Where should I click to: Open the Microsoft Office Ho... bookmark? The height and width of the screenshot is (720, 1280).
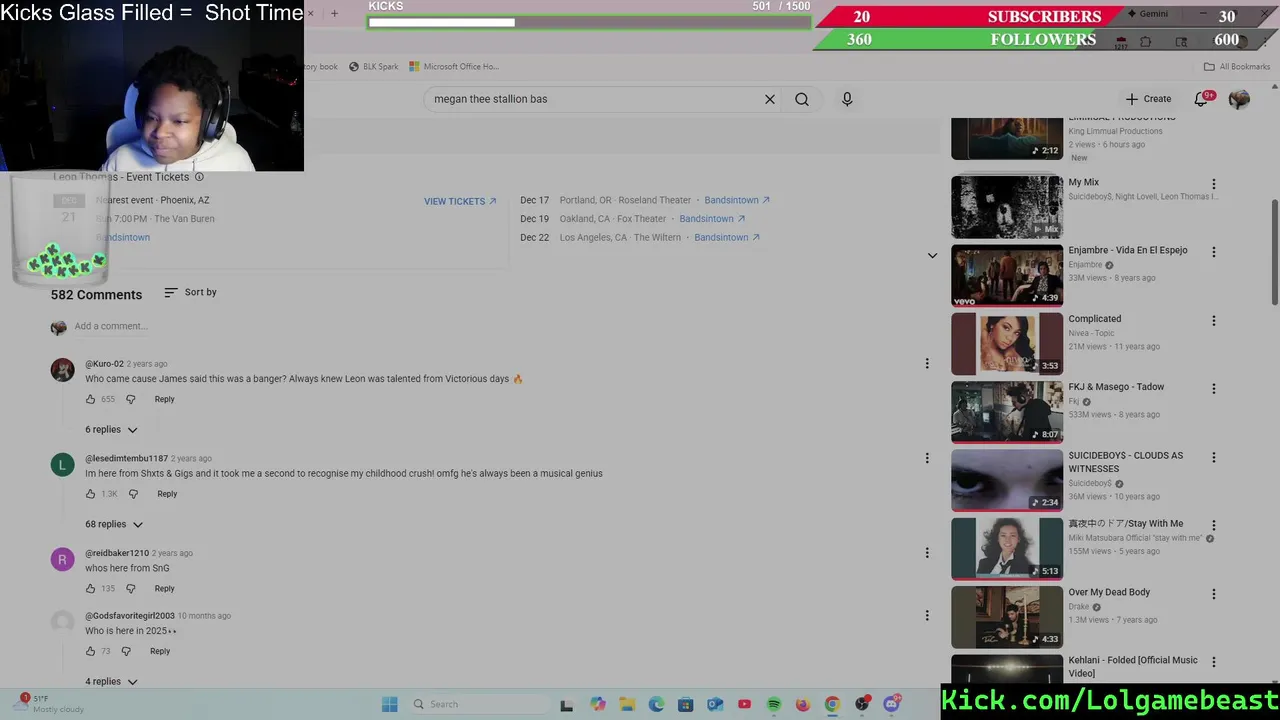click(454, 67)
